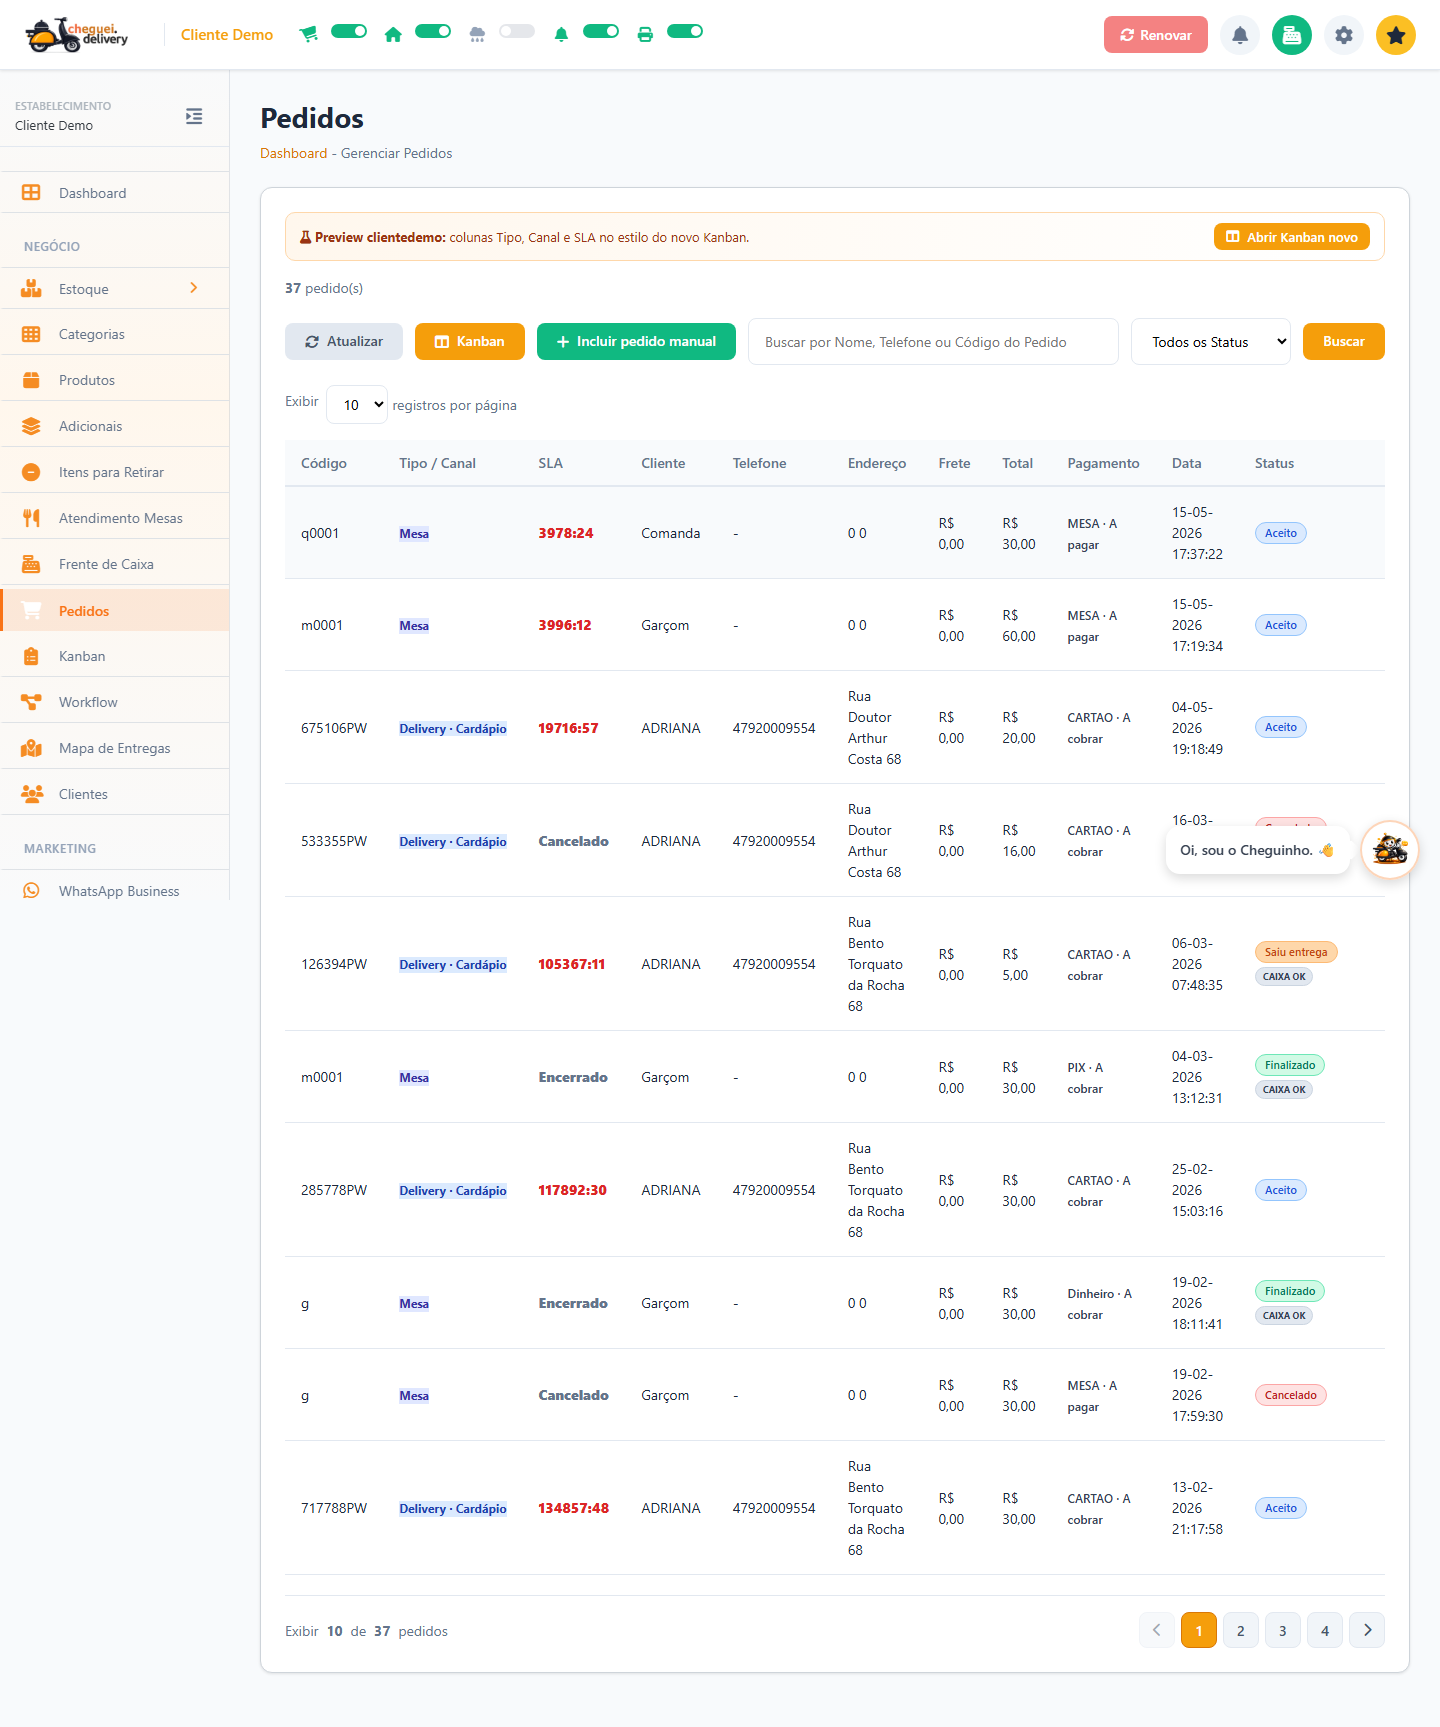Toggle the scooter delivery switch
The image size is (1440, 1727).
pyautogui.click(x=349, y=31)
